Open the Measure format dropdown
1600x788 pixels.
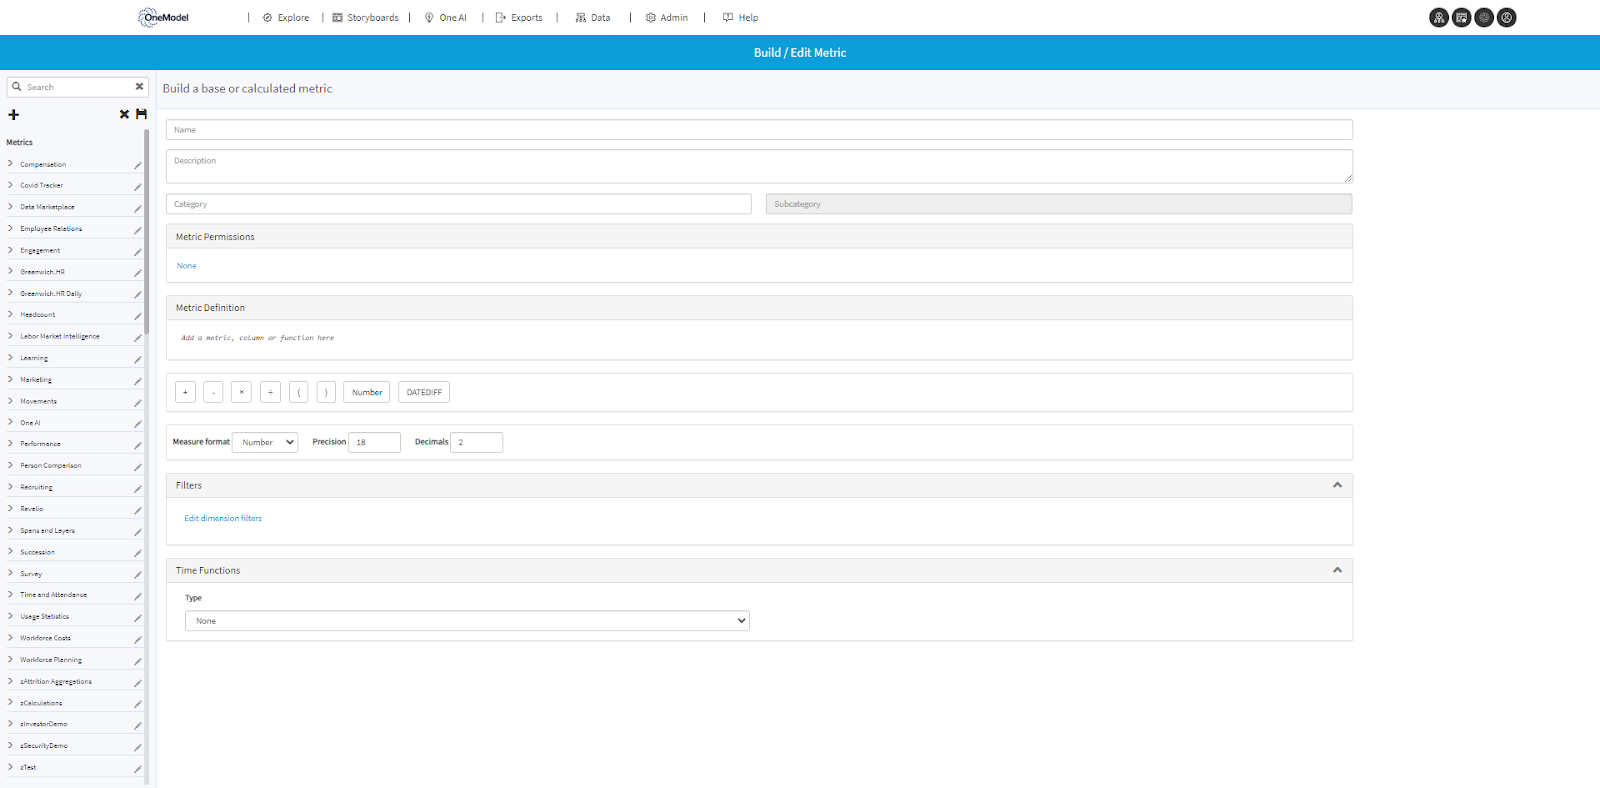(x=265, y=442)
